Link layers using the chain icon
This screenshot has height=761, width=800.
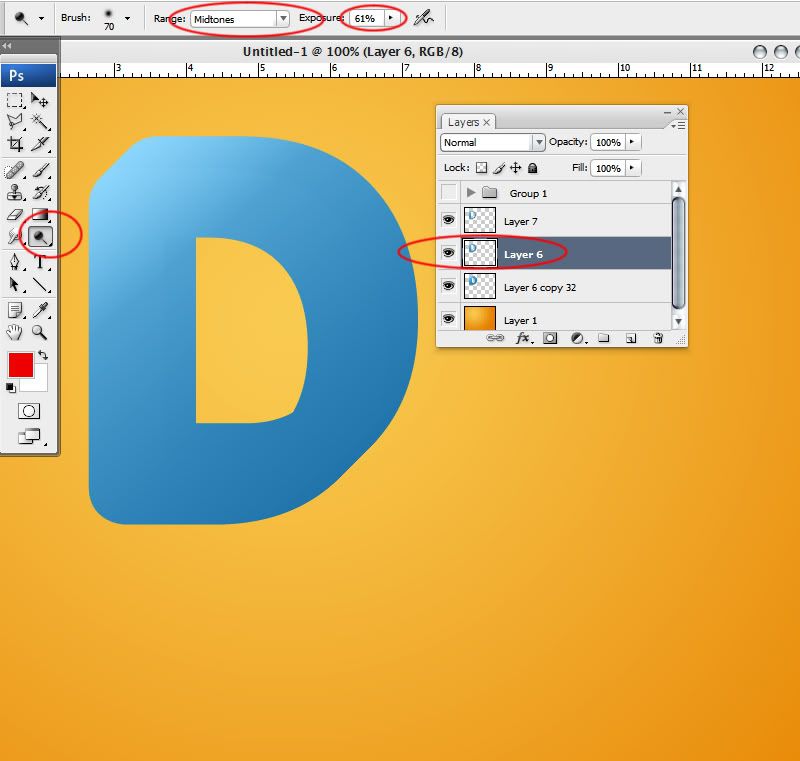click(x=495, y=338)
